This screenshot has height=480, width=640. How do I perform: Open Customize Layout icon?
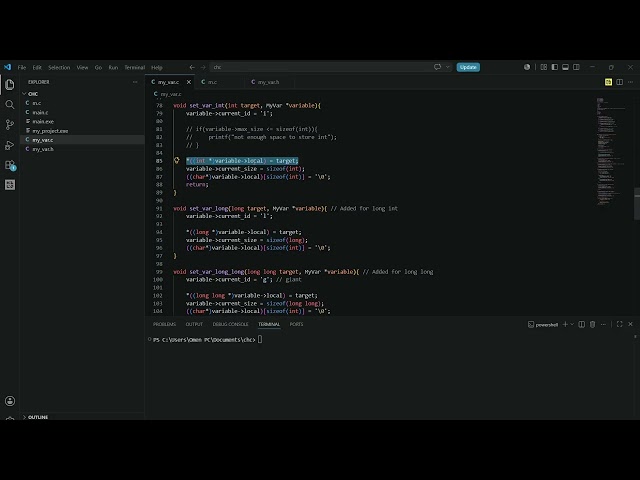click(544, 67)
